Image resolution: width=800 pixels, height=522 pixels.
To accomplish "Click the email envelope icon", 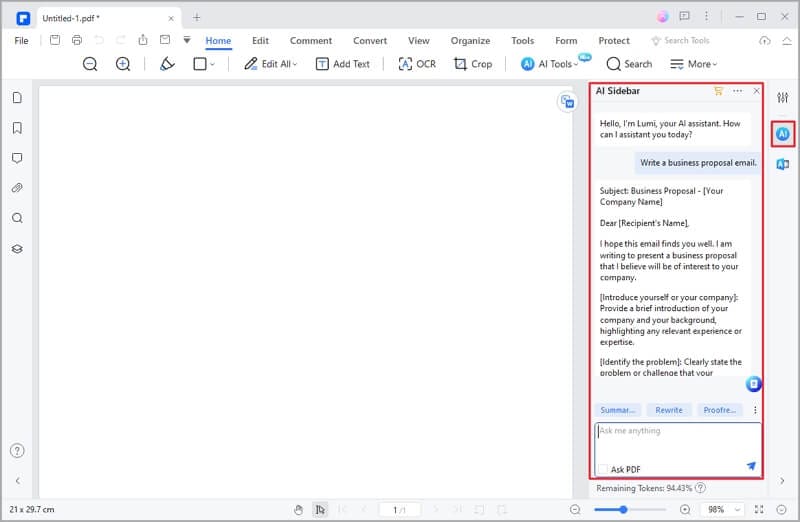I will [165, 40].
